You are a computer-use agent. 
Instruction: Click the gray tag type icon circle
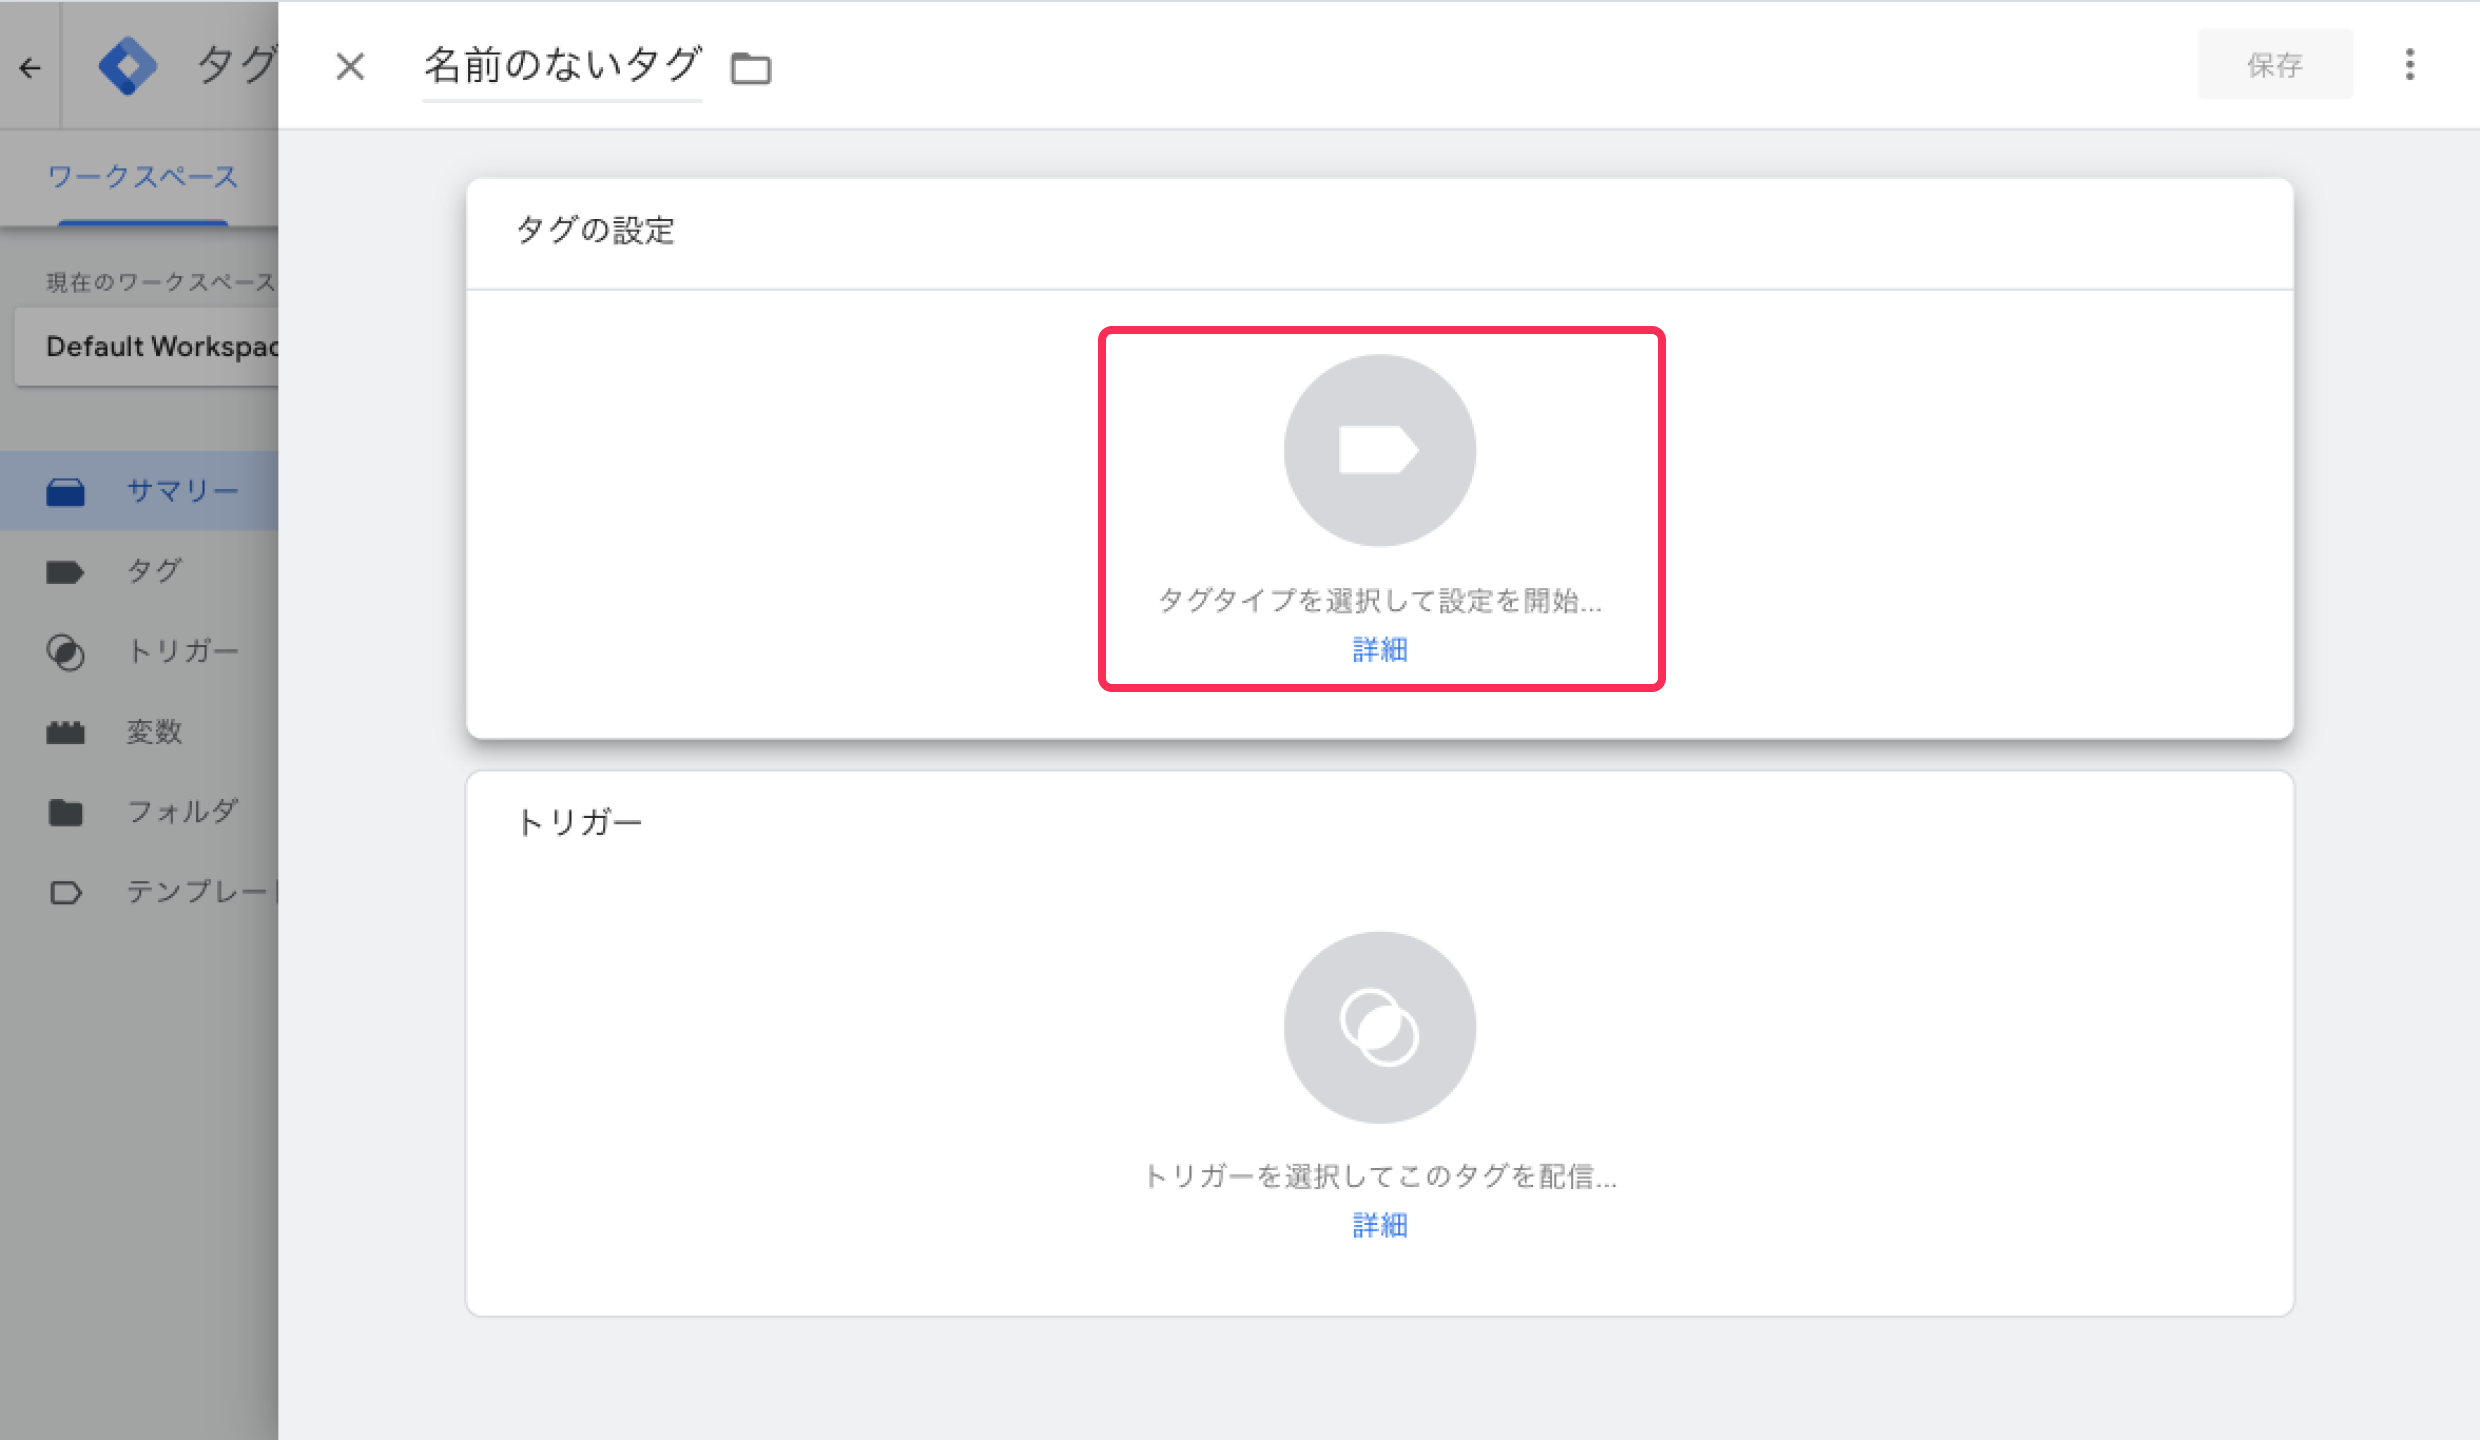[1379, 450]
